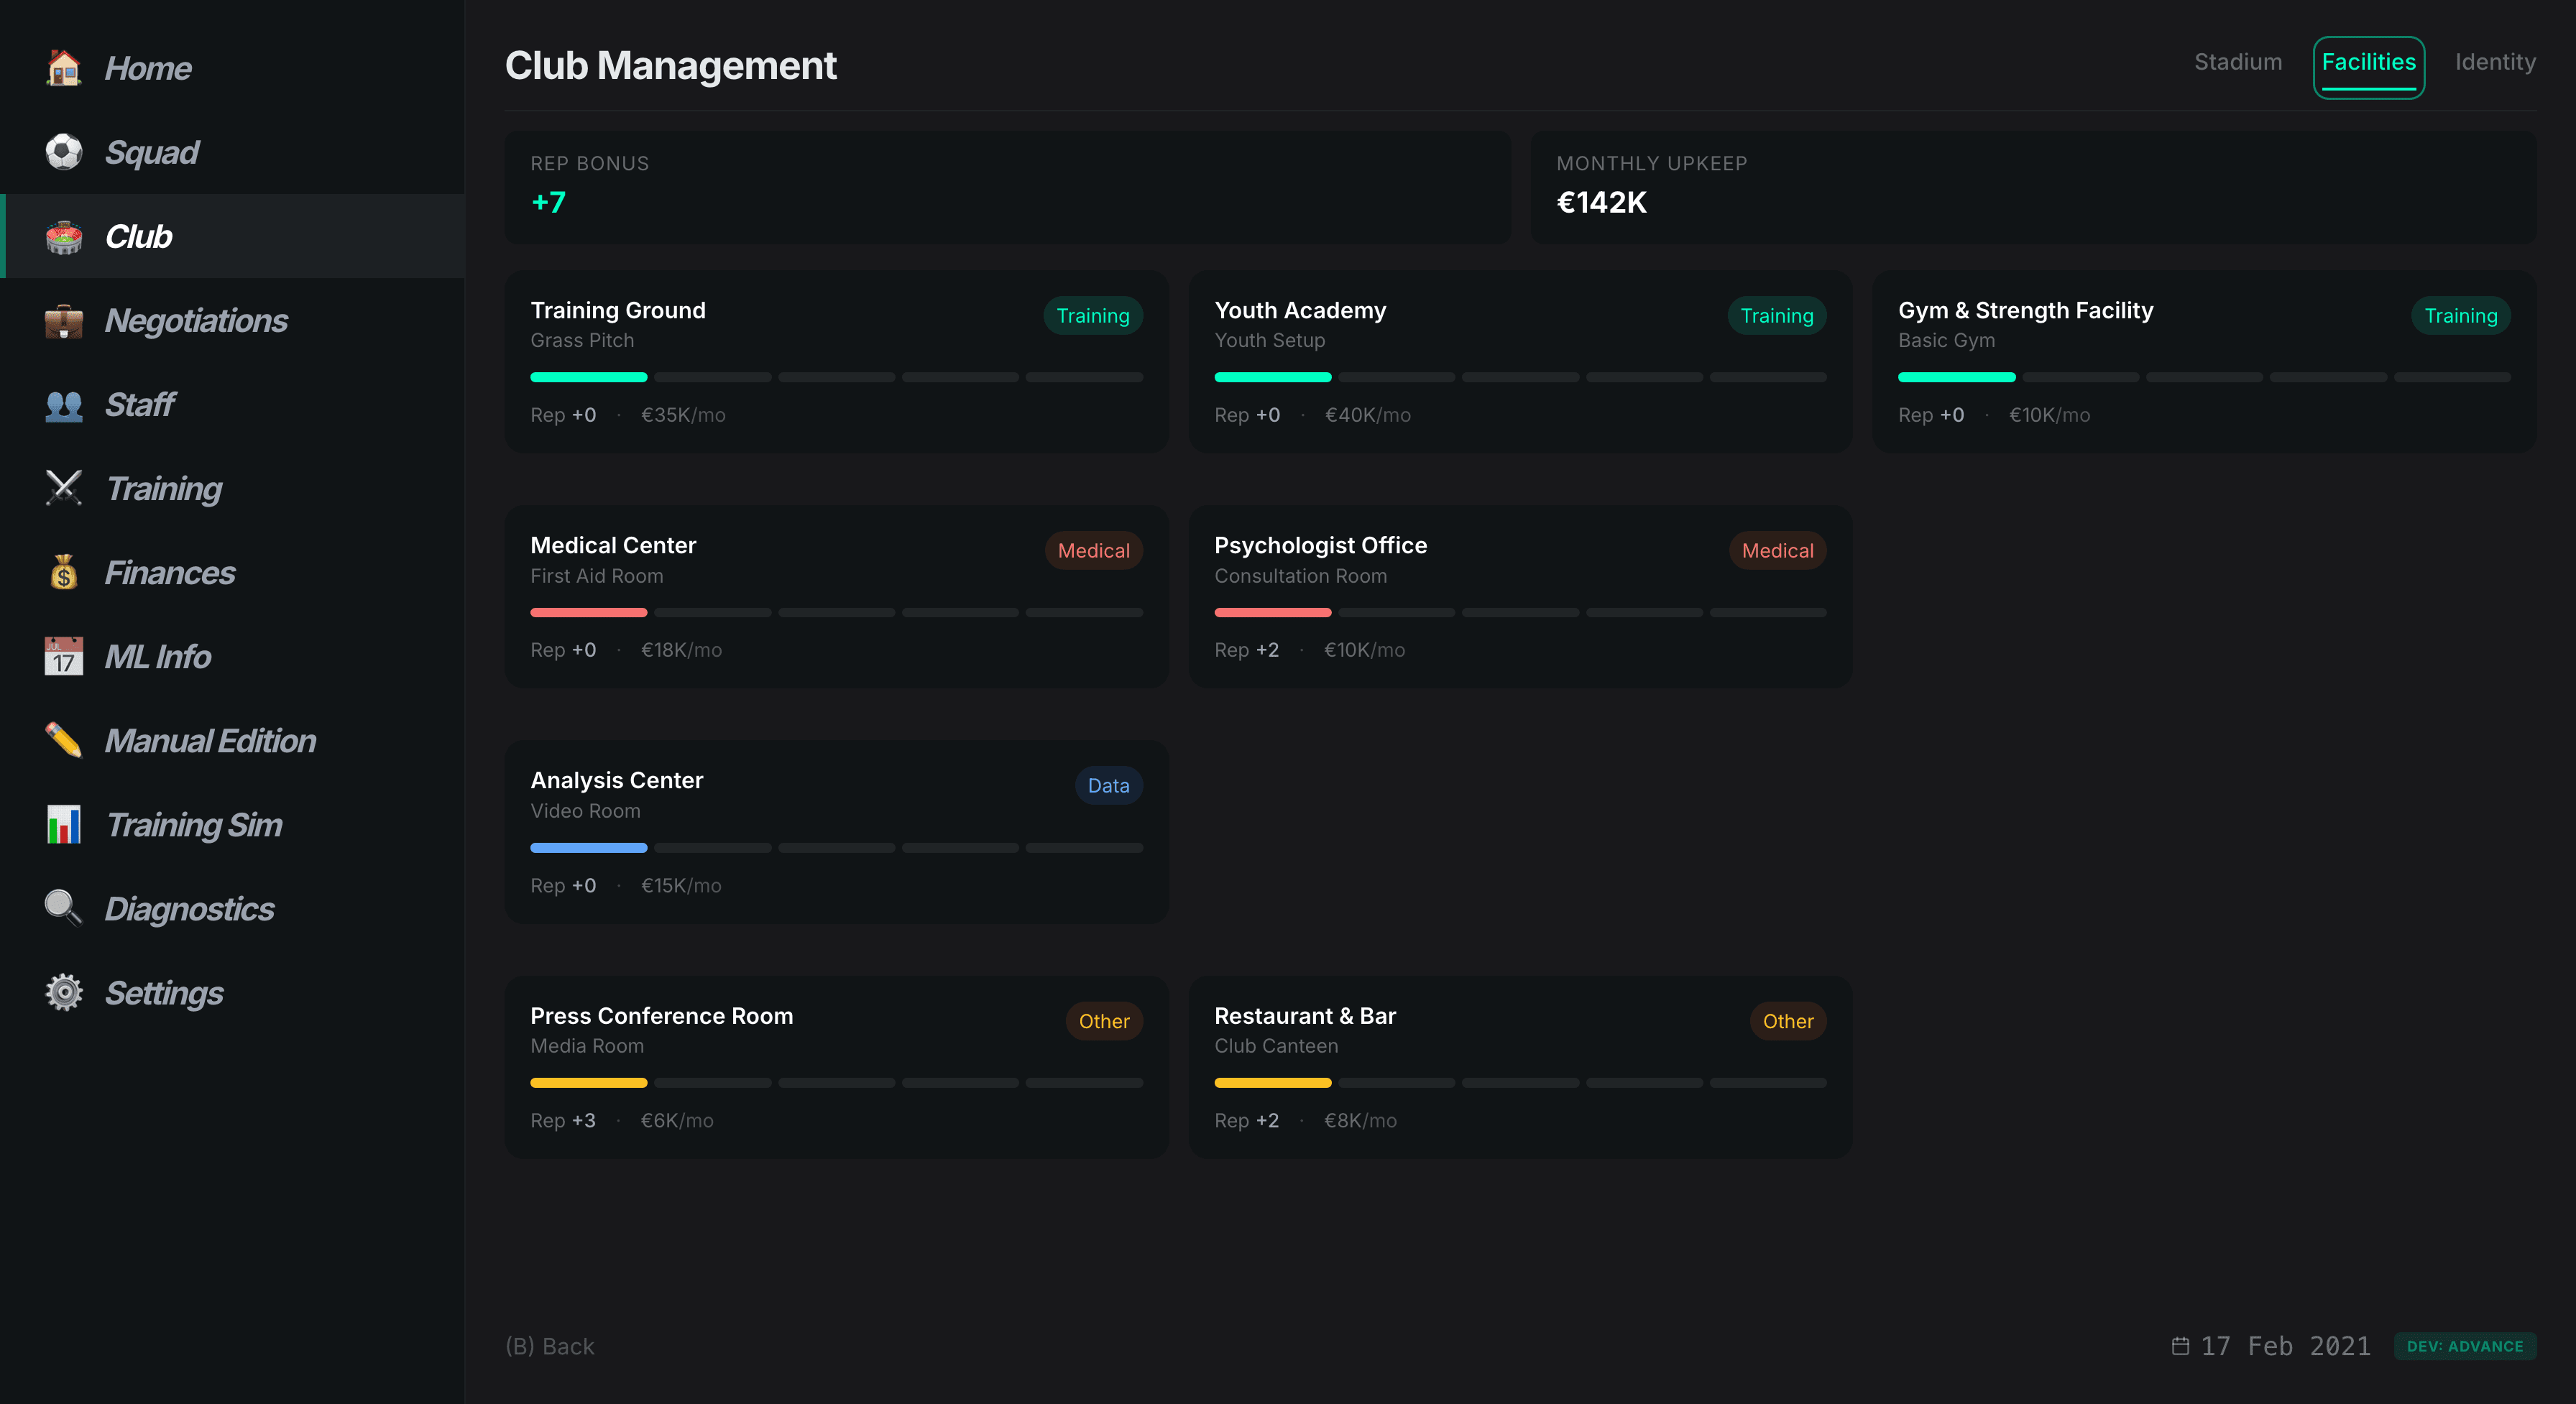Click the Training crossed swords icon
2576x1404 pixels.
coord(64,488)
